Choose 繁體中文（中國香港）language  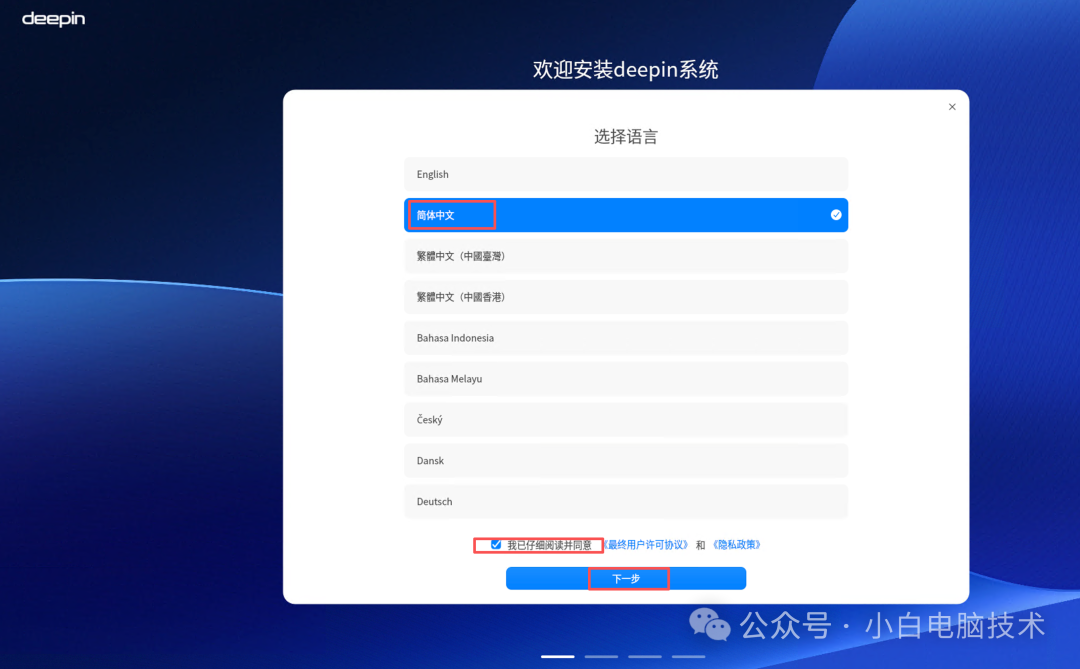(x=626, y=296)
